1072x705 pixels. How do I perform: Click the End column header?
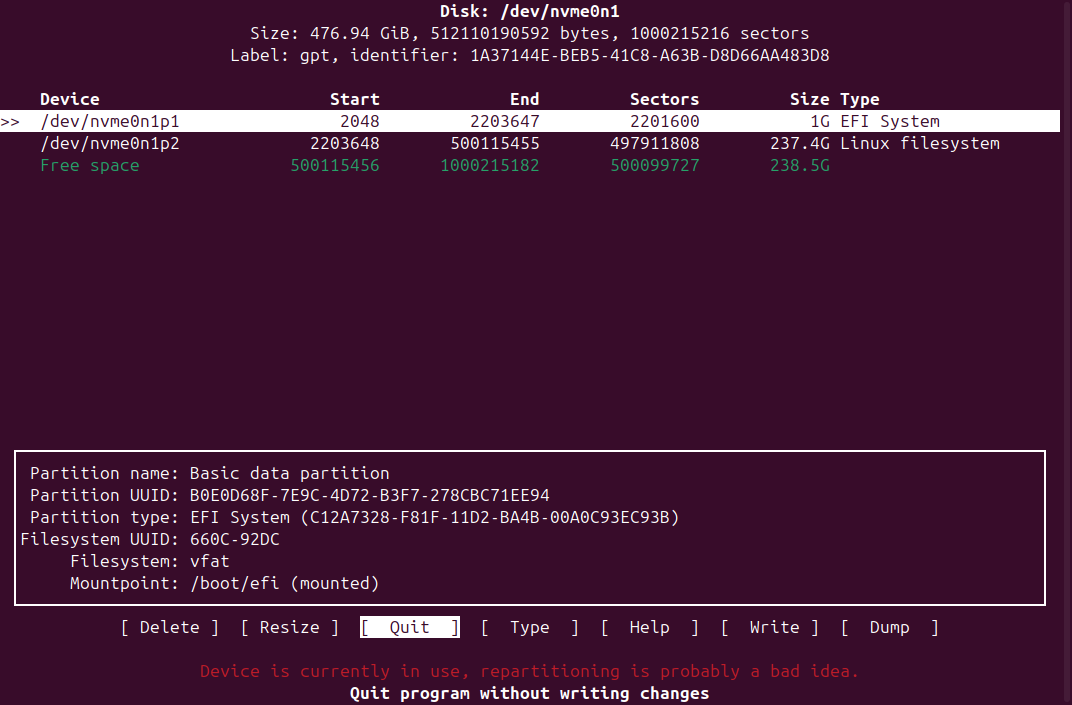(x=524, y=100)
